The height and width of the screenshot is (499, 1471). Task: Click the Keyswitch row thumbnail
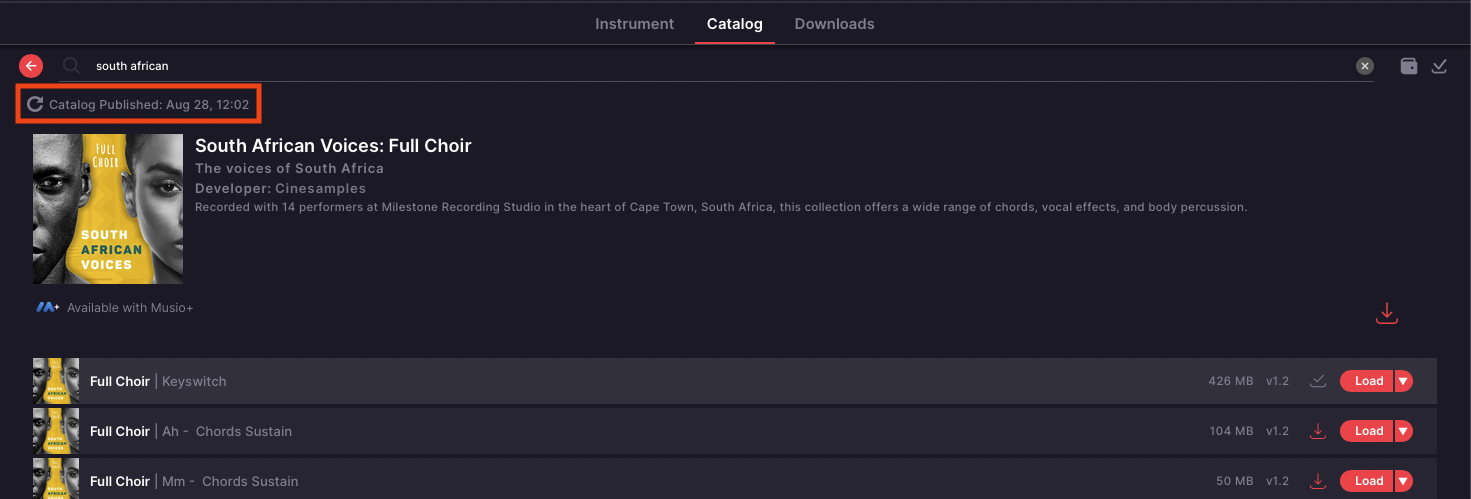point(56,381)
